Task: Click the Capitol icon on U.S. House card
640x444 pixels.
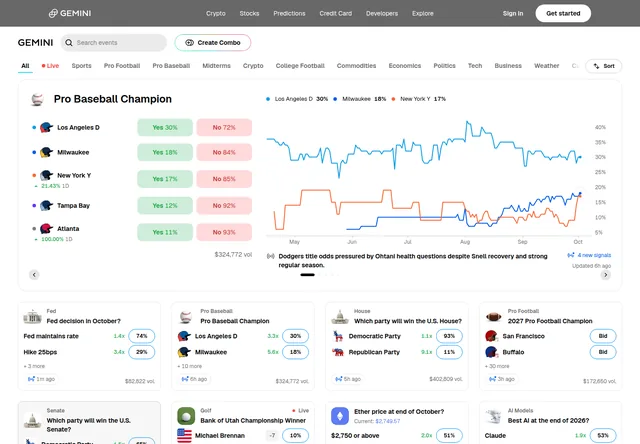Action: 340,317
